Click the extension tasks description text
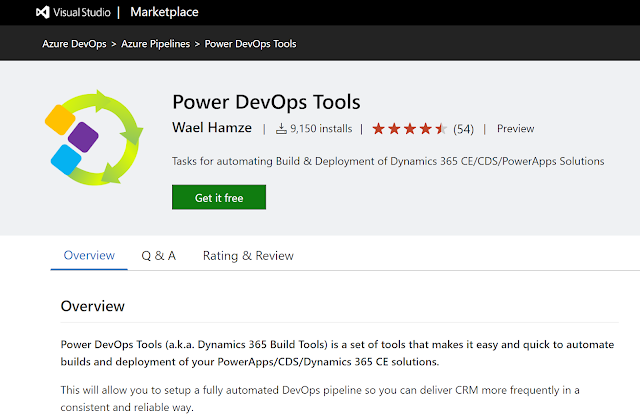 point(388,160)
